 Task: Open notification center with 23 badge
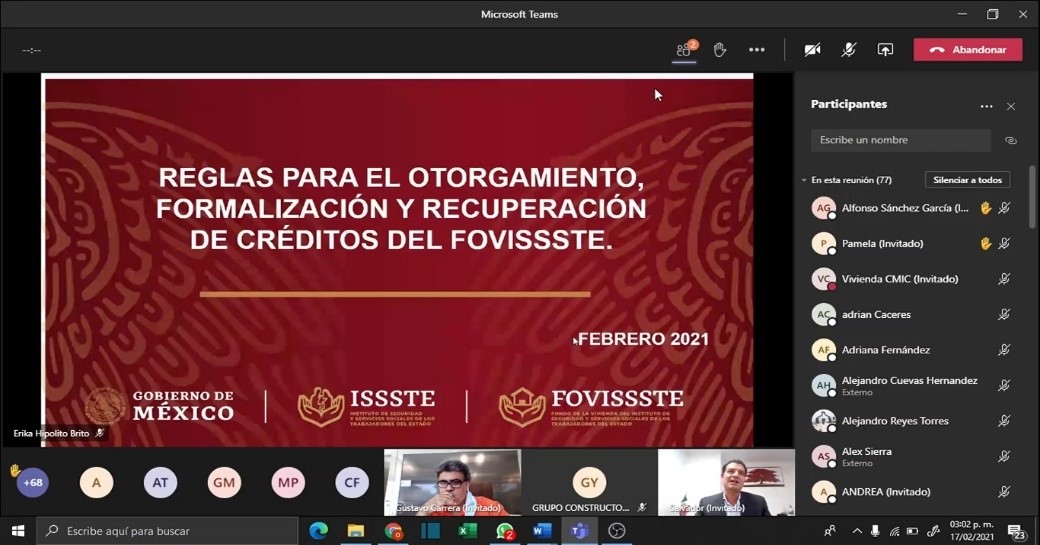(1017, 531)
